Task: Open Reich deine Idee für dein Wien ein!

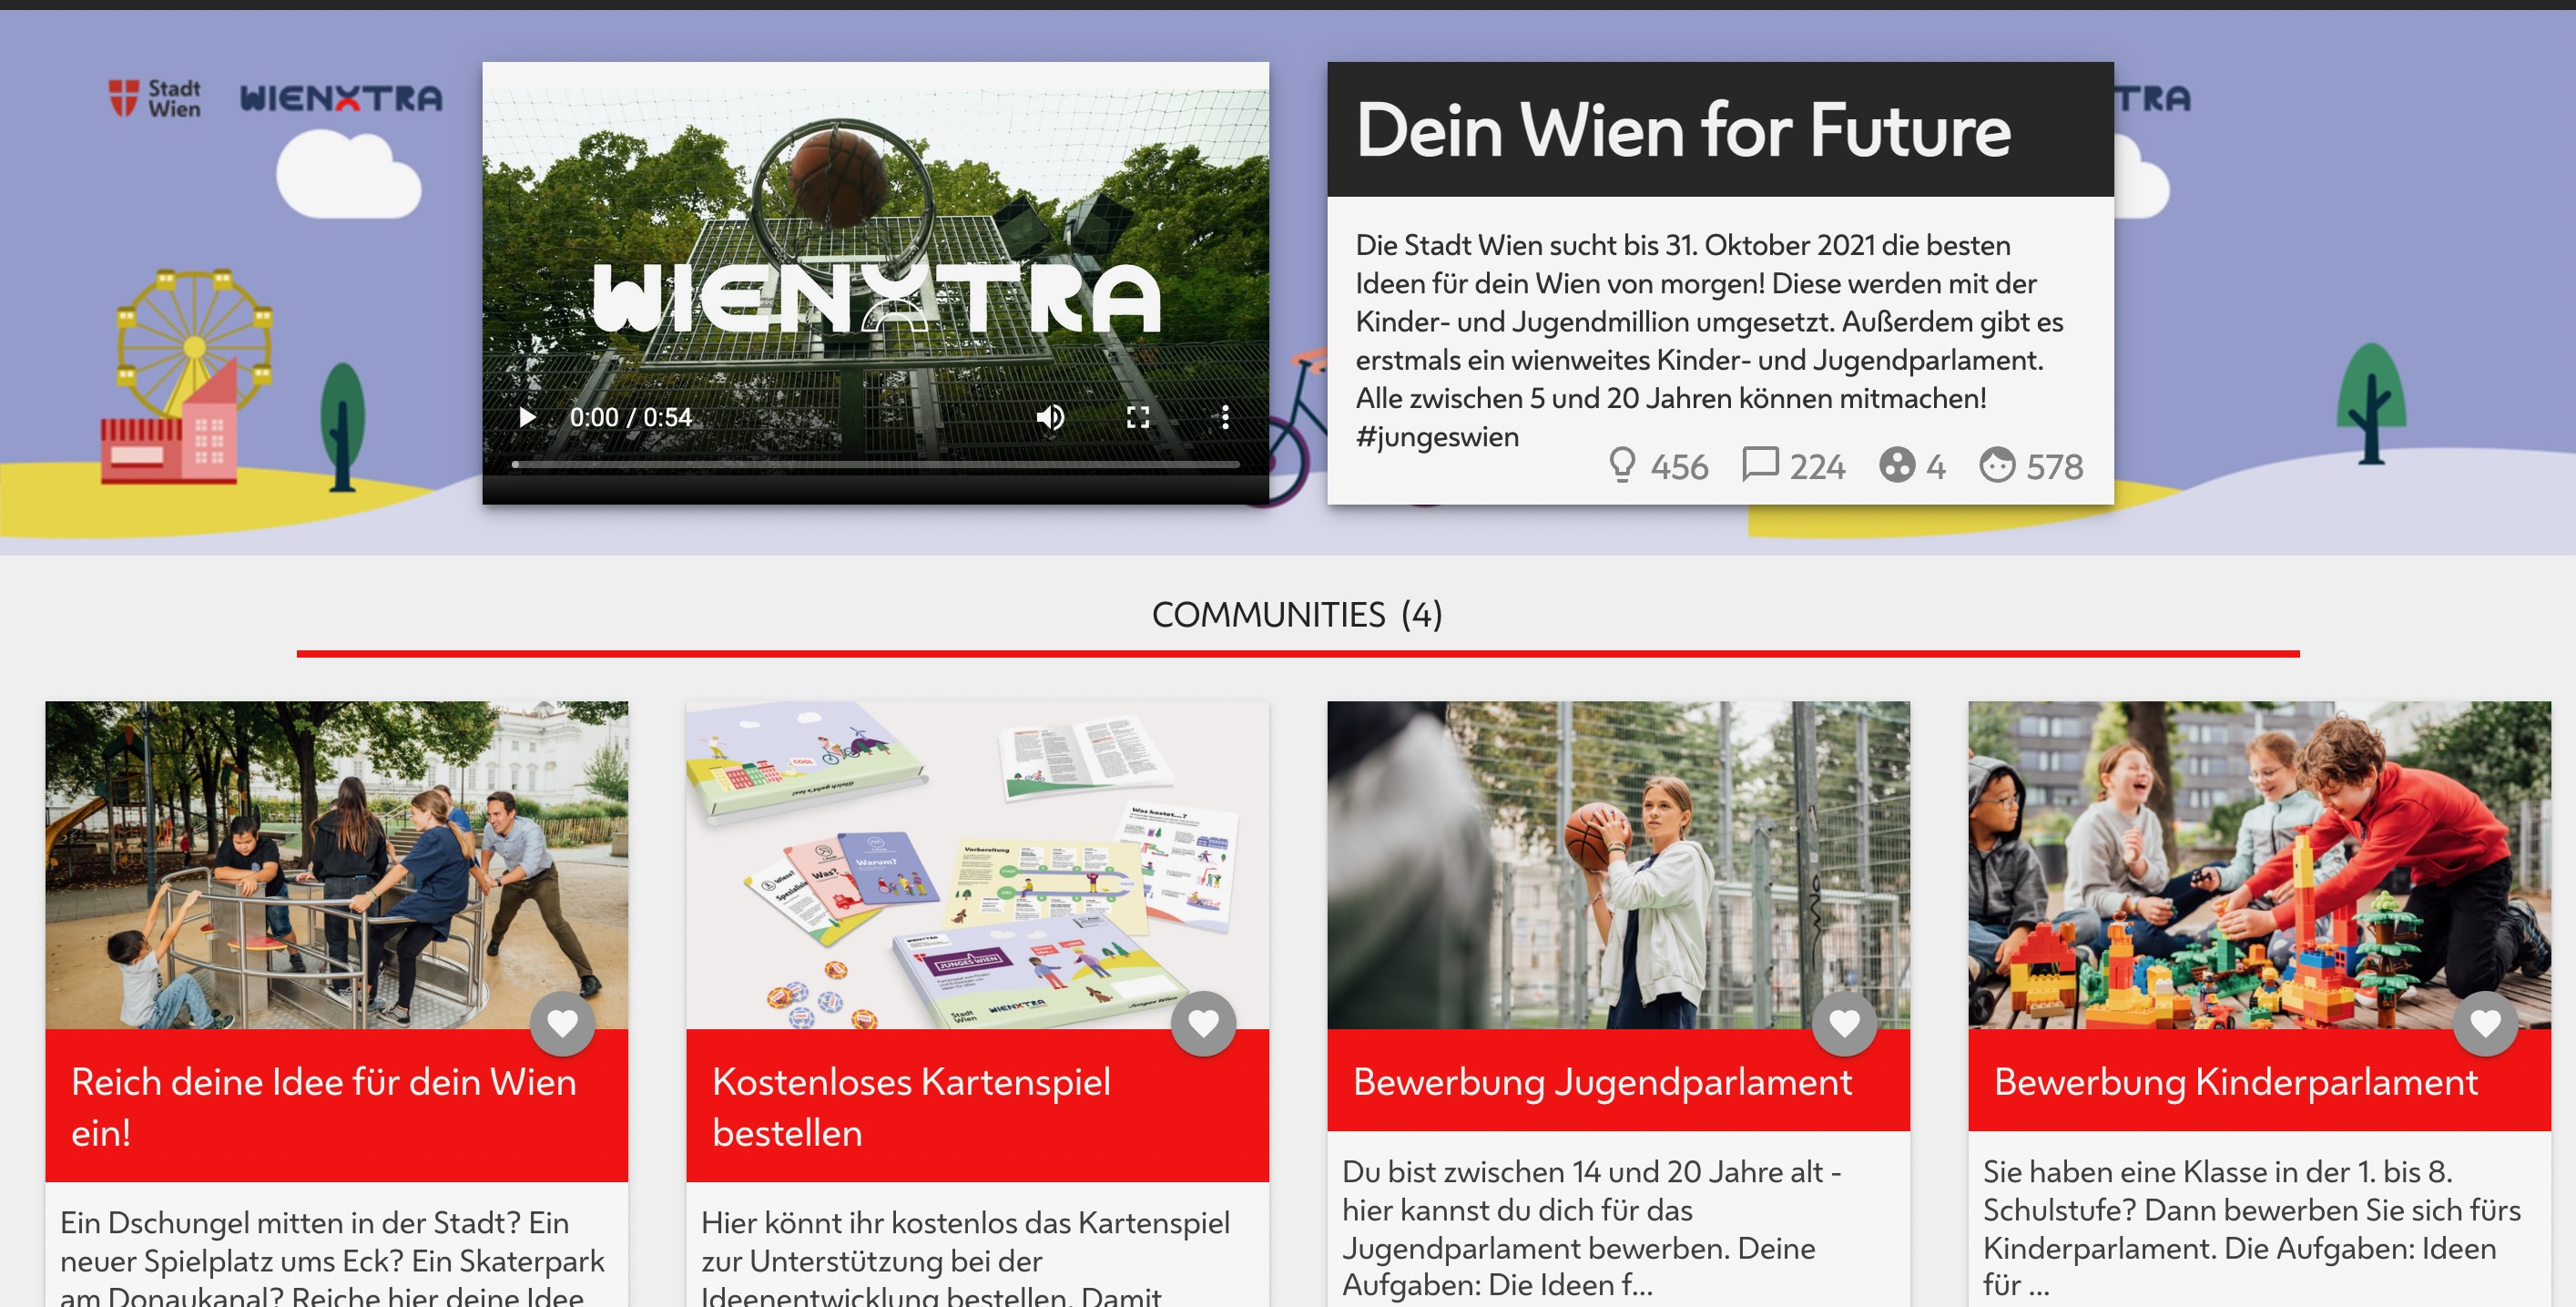Action: (324, 1107)
